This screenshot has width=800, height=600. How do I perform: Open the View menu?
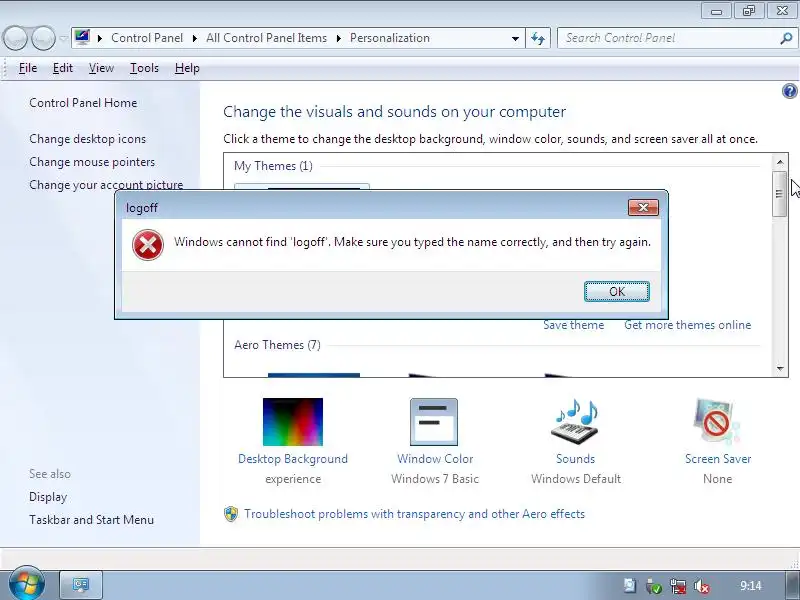101,68
